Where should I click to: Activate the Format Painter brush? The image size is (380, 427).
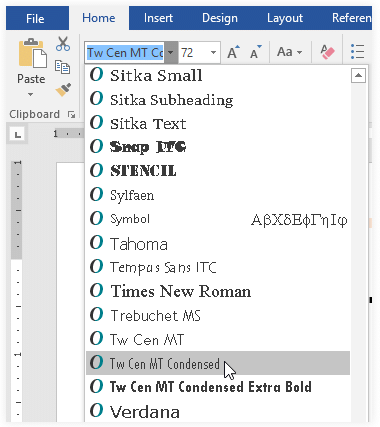tap(63, 89)
